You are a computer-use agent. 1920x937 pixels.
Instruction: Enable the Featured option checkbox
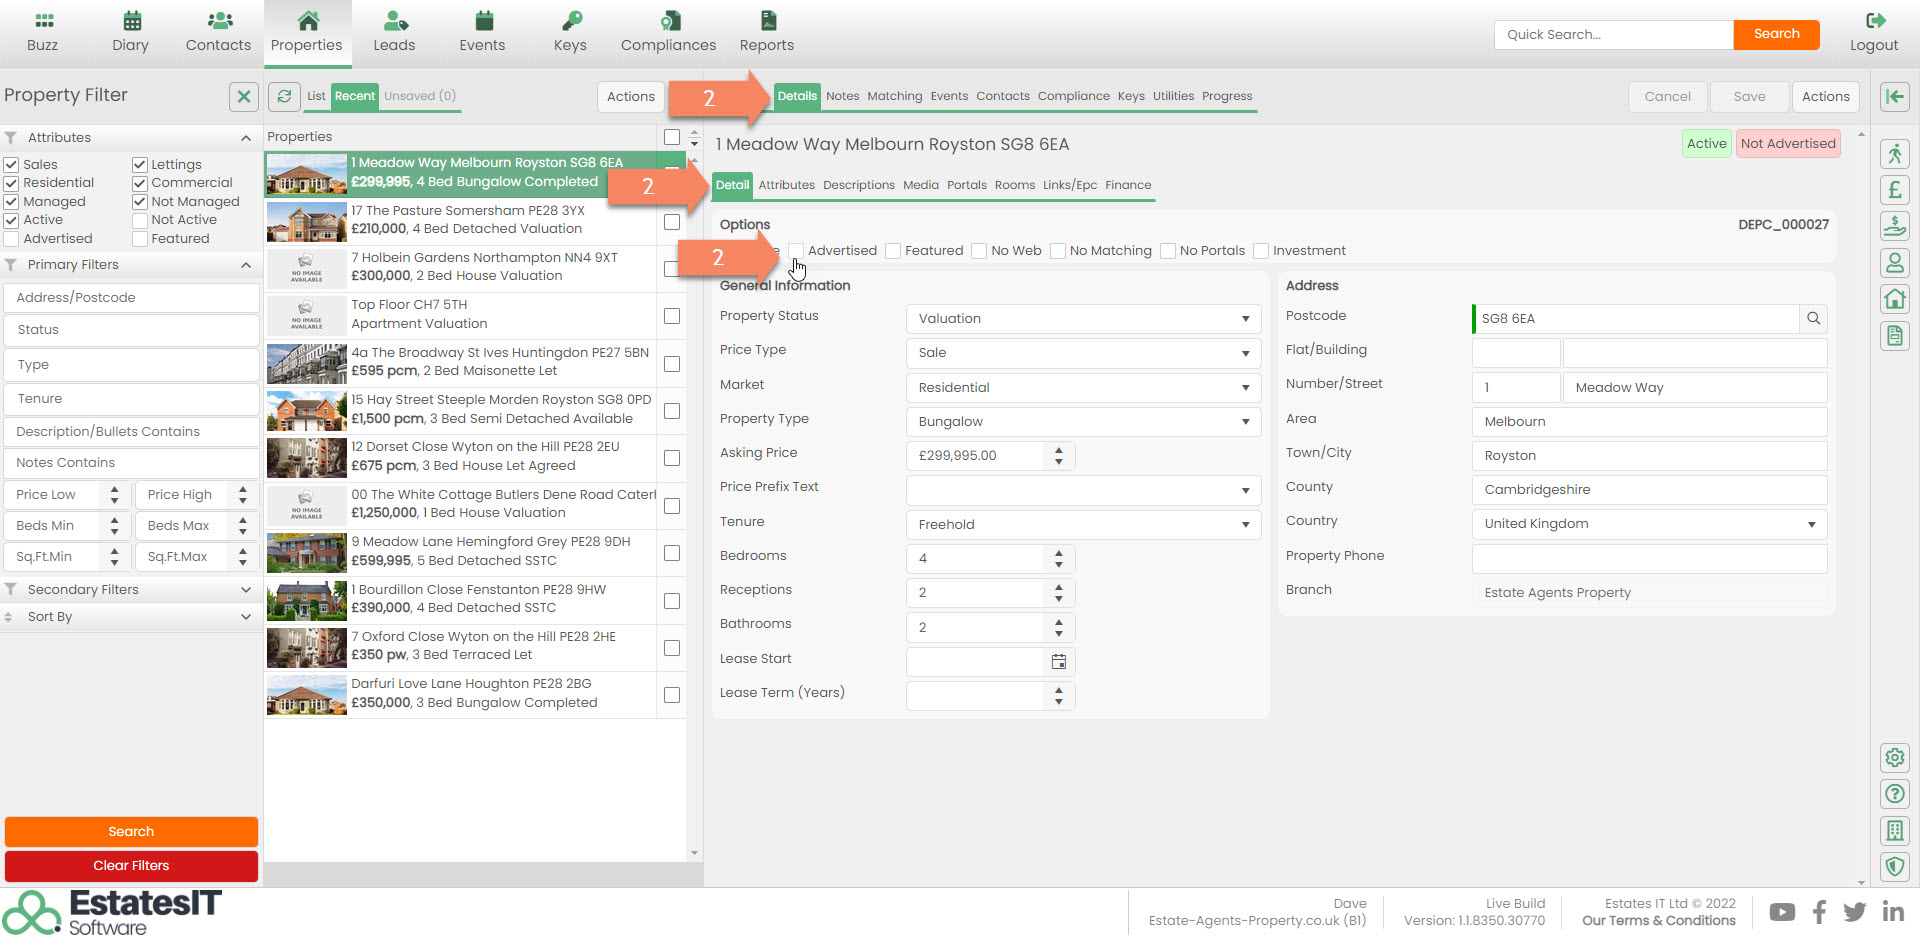pyautogui.click(x=893, y=251)
